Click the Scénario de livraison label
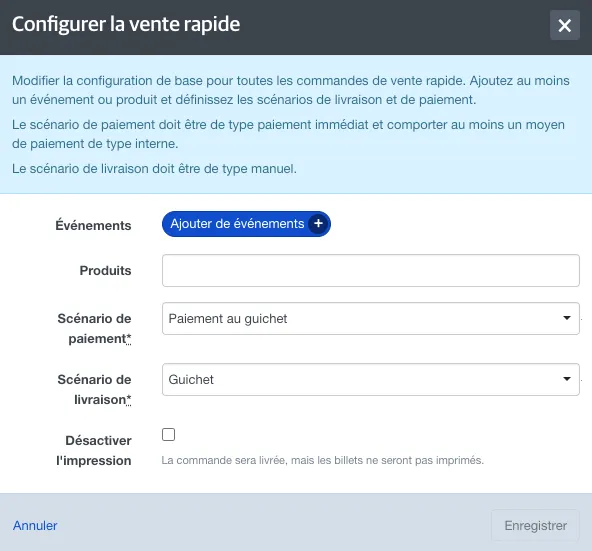Viewport: 592px width, 551px height. pyautogui.click(x=94, y=389)
